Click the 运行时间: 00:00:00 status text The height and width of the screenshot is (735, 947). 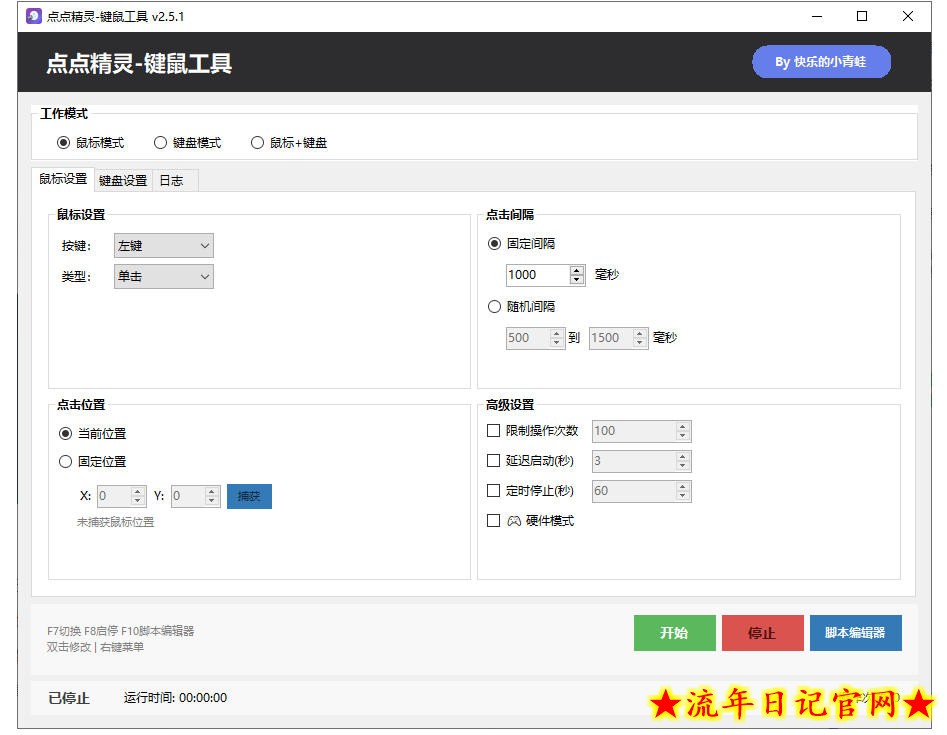click(176, 698)
